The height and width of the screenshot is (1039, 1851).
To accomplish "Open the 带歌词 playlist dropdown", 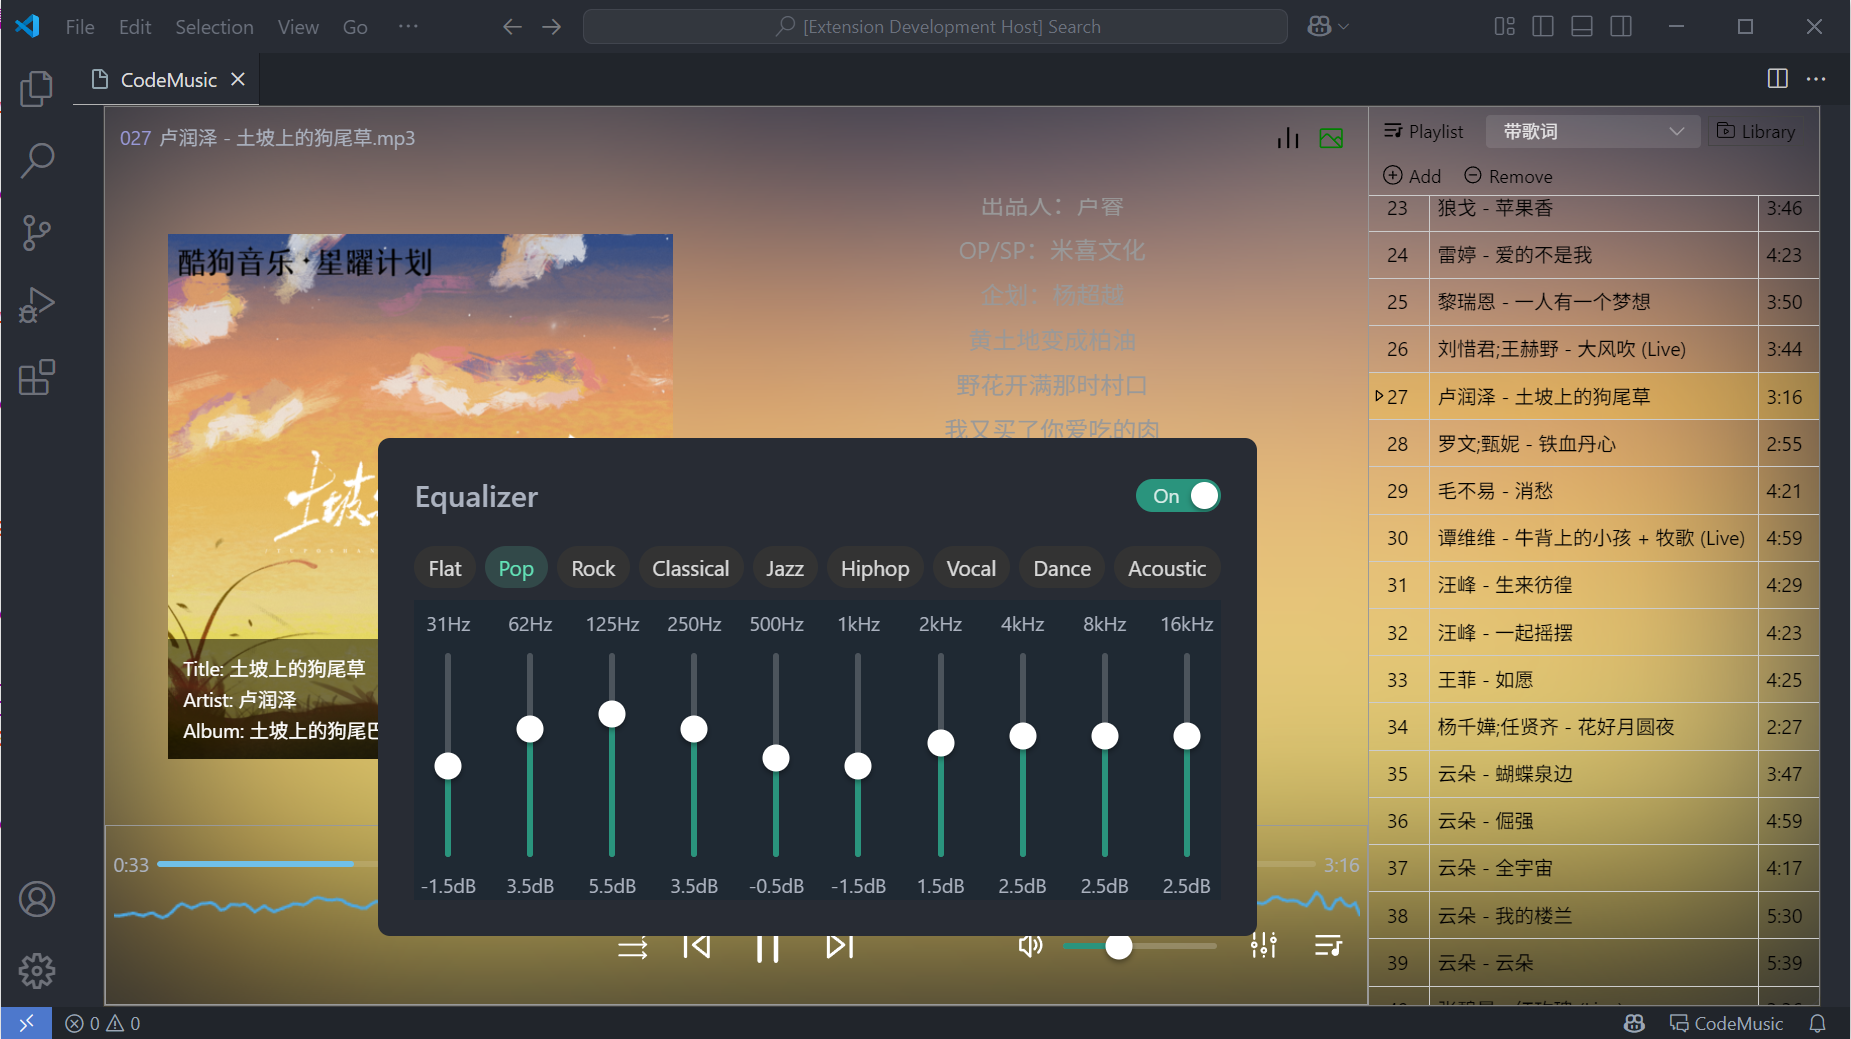I will (1593, 131).
